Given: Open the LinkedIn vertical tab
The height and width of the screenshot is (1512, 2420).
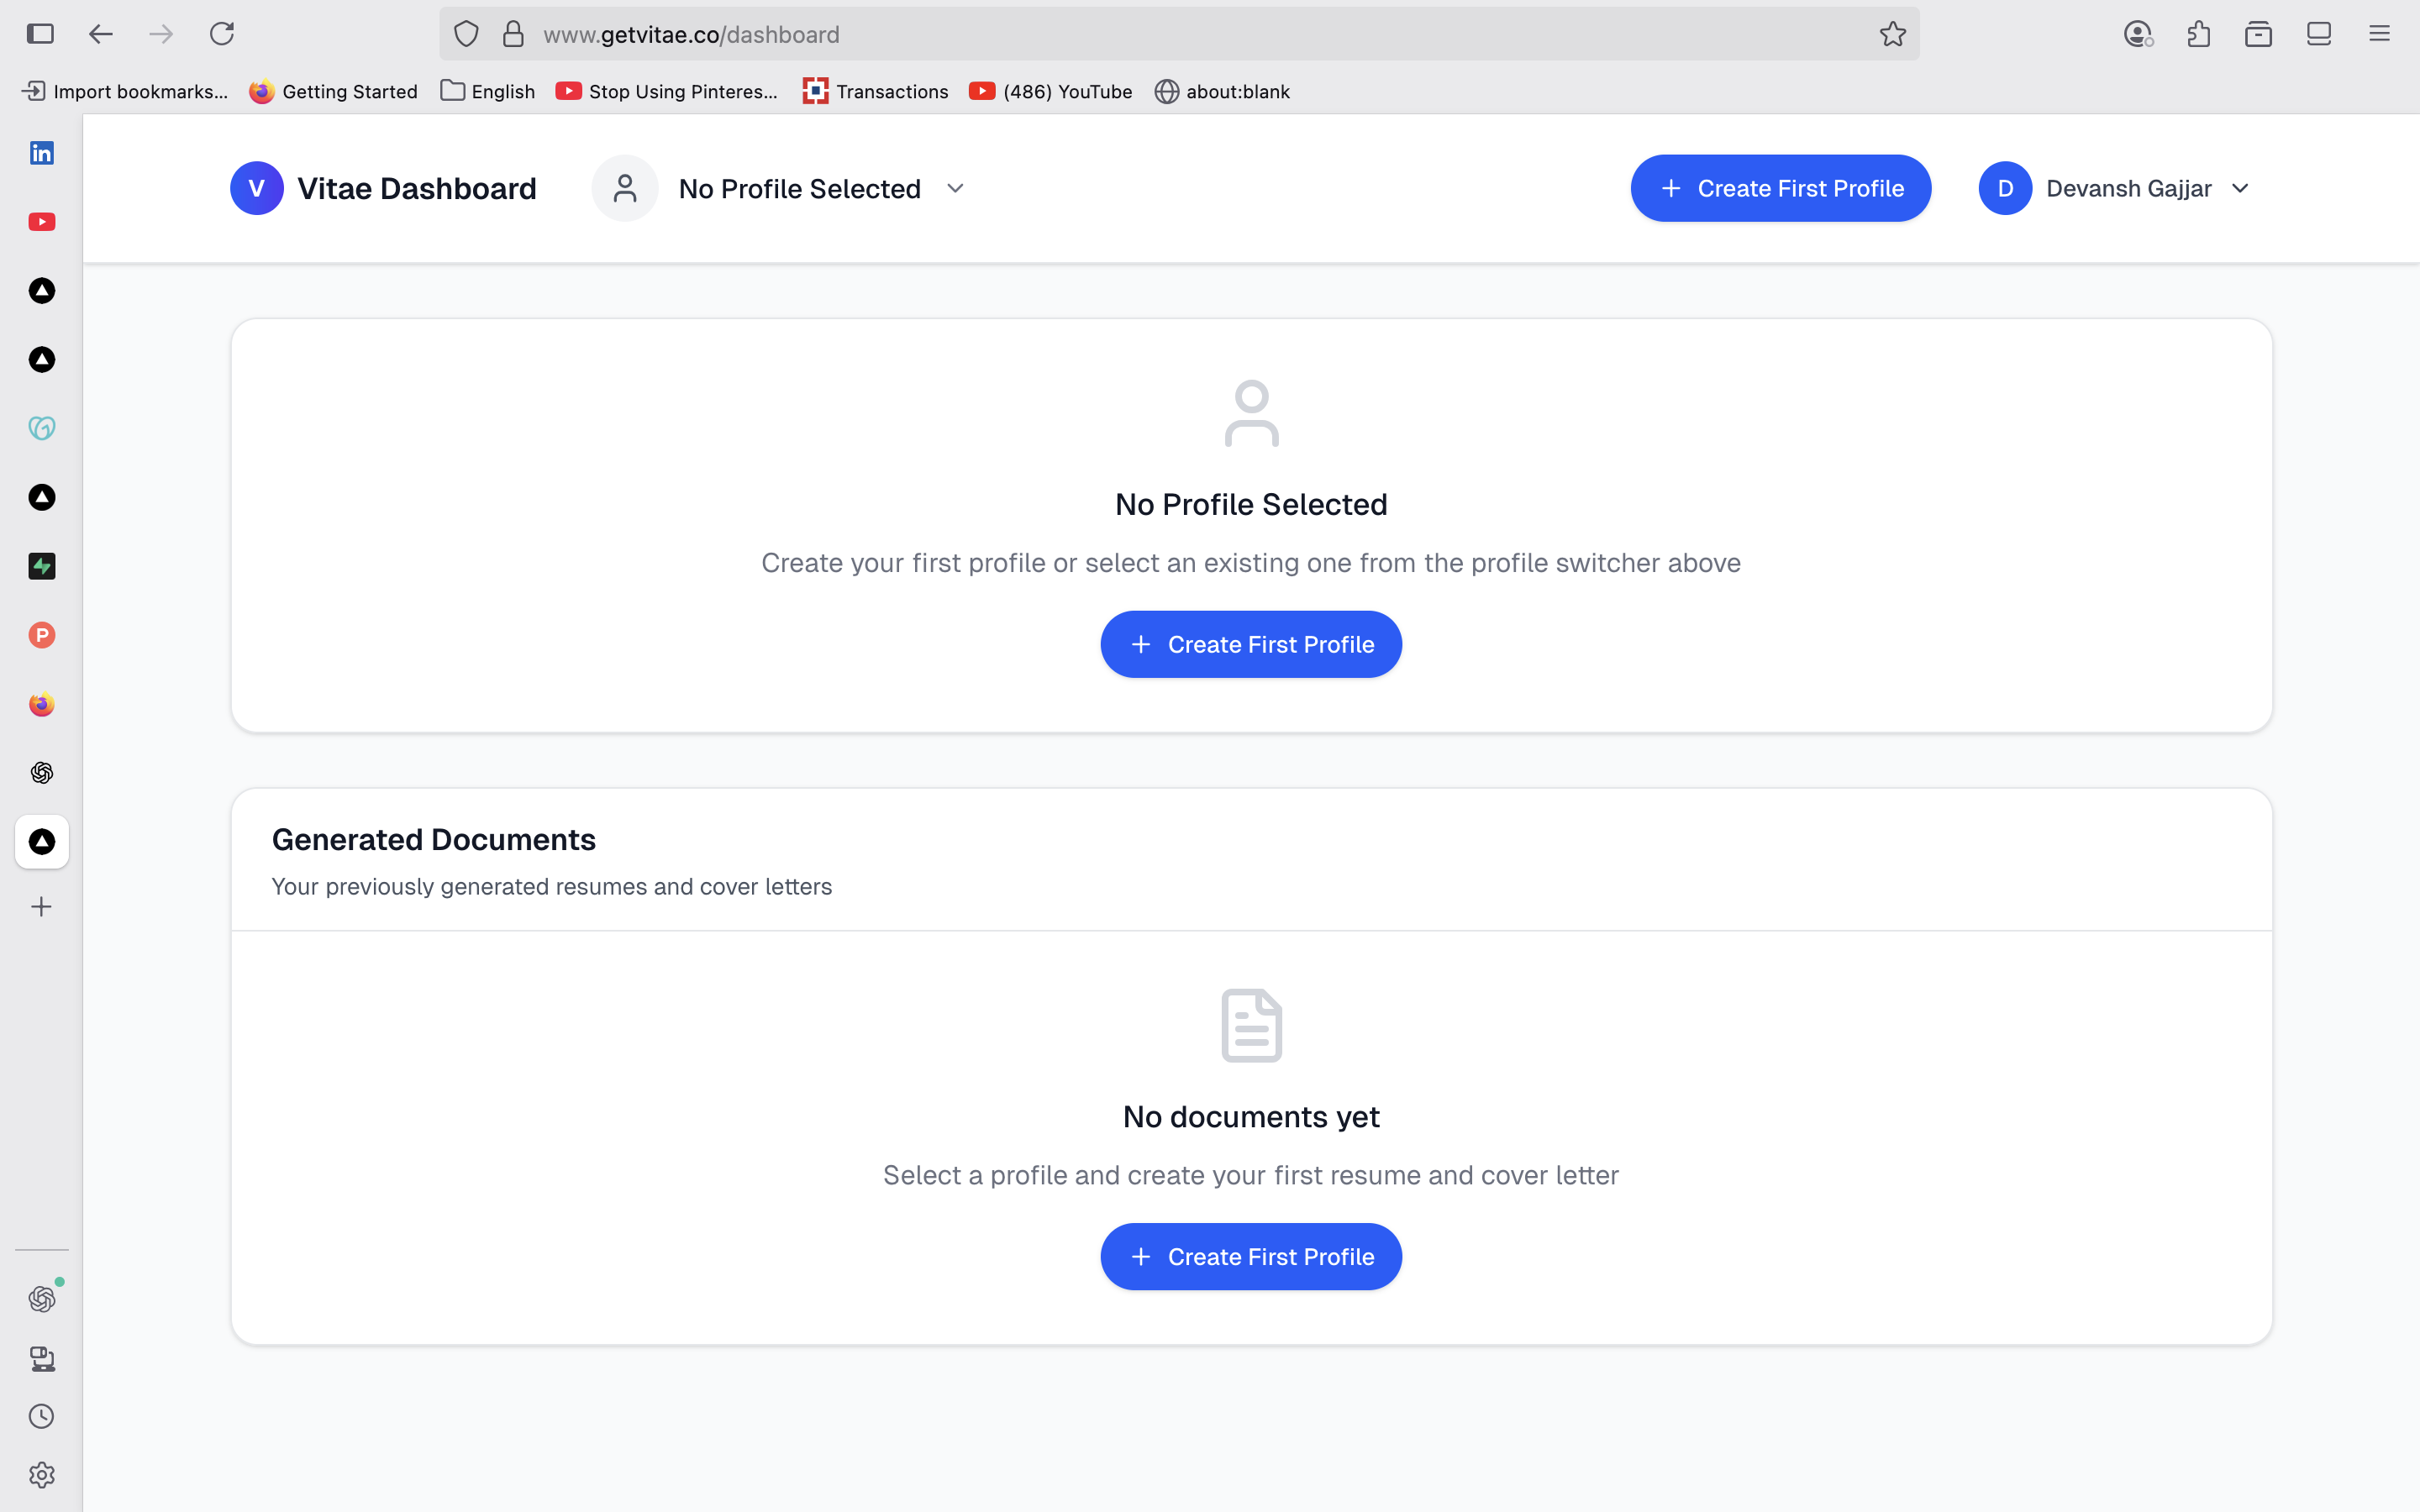Looking at the screenshot, I should click(x=41, y=153).
